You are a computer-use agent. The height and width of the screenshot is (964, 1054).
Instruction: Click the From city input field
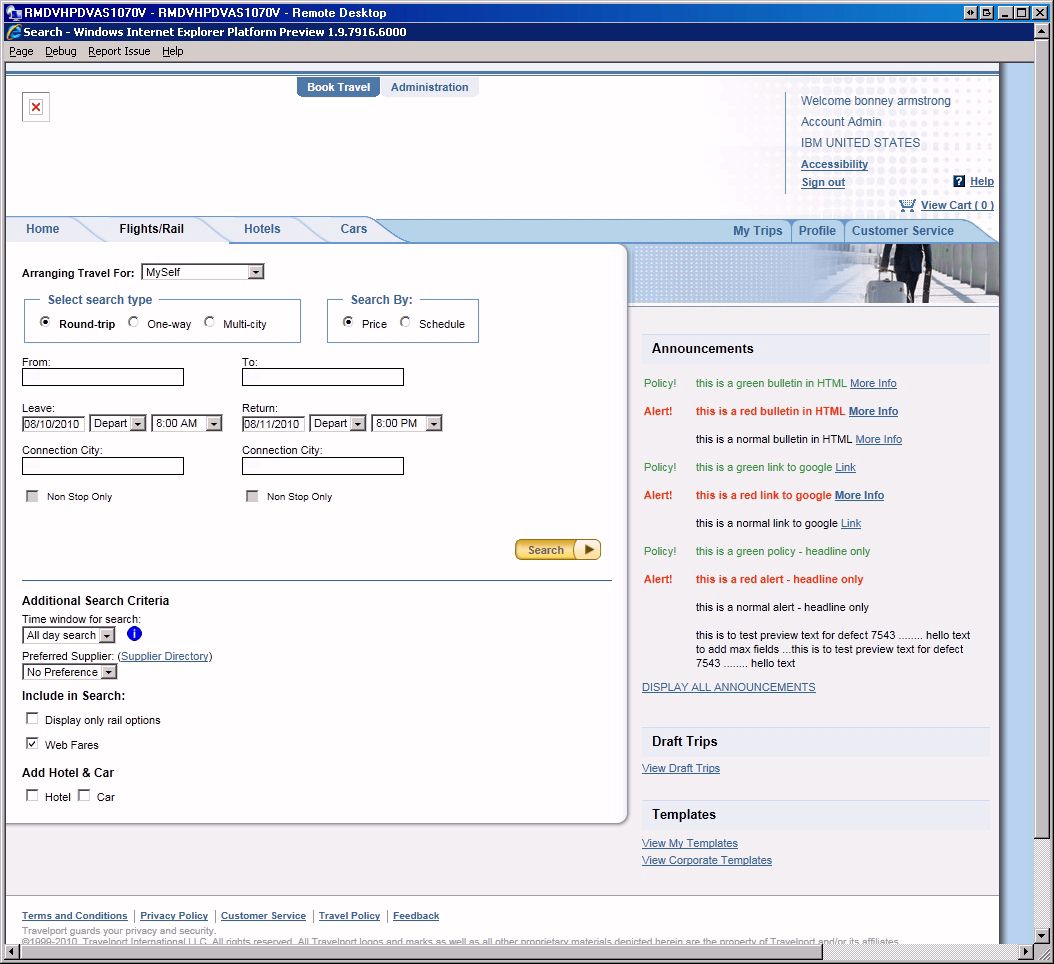(x=103, y=377)
